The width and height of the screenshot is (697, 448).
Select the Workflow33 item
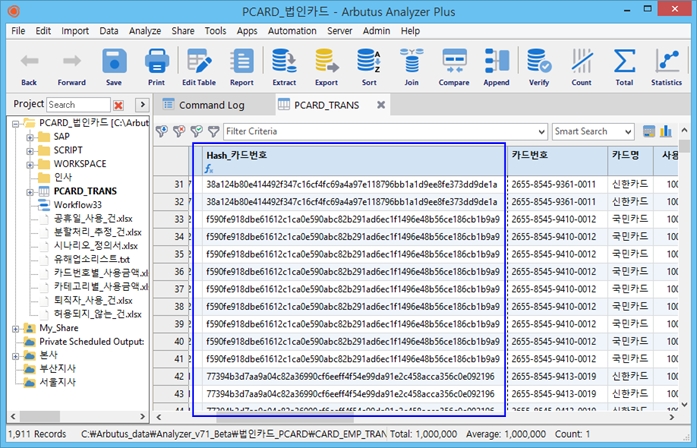tap(77, 205)
